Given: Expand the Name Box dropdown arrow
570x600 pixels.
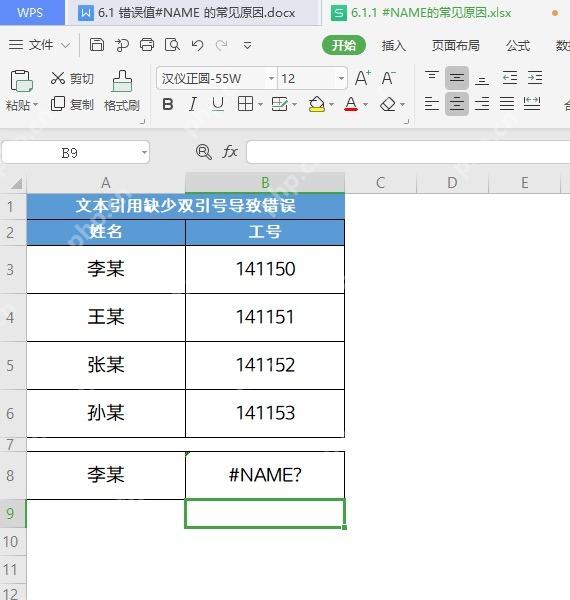Looking at the screenshot, I should point(144,153).
